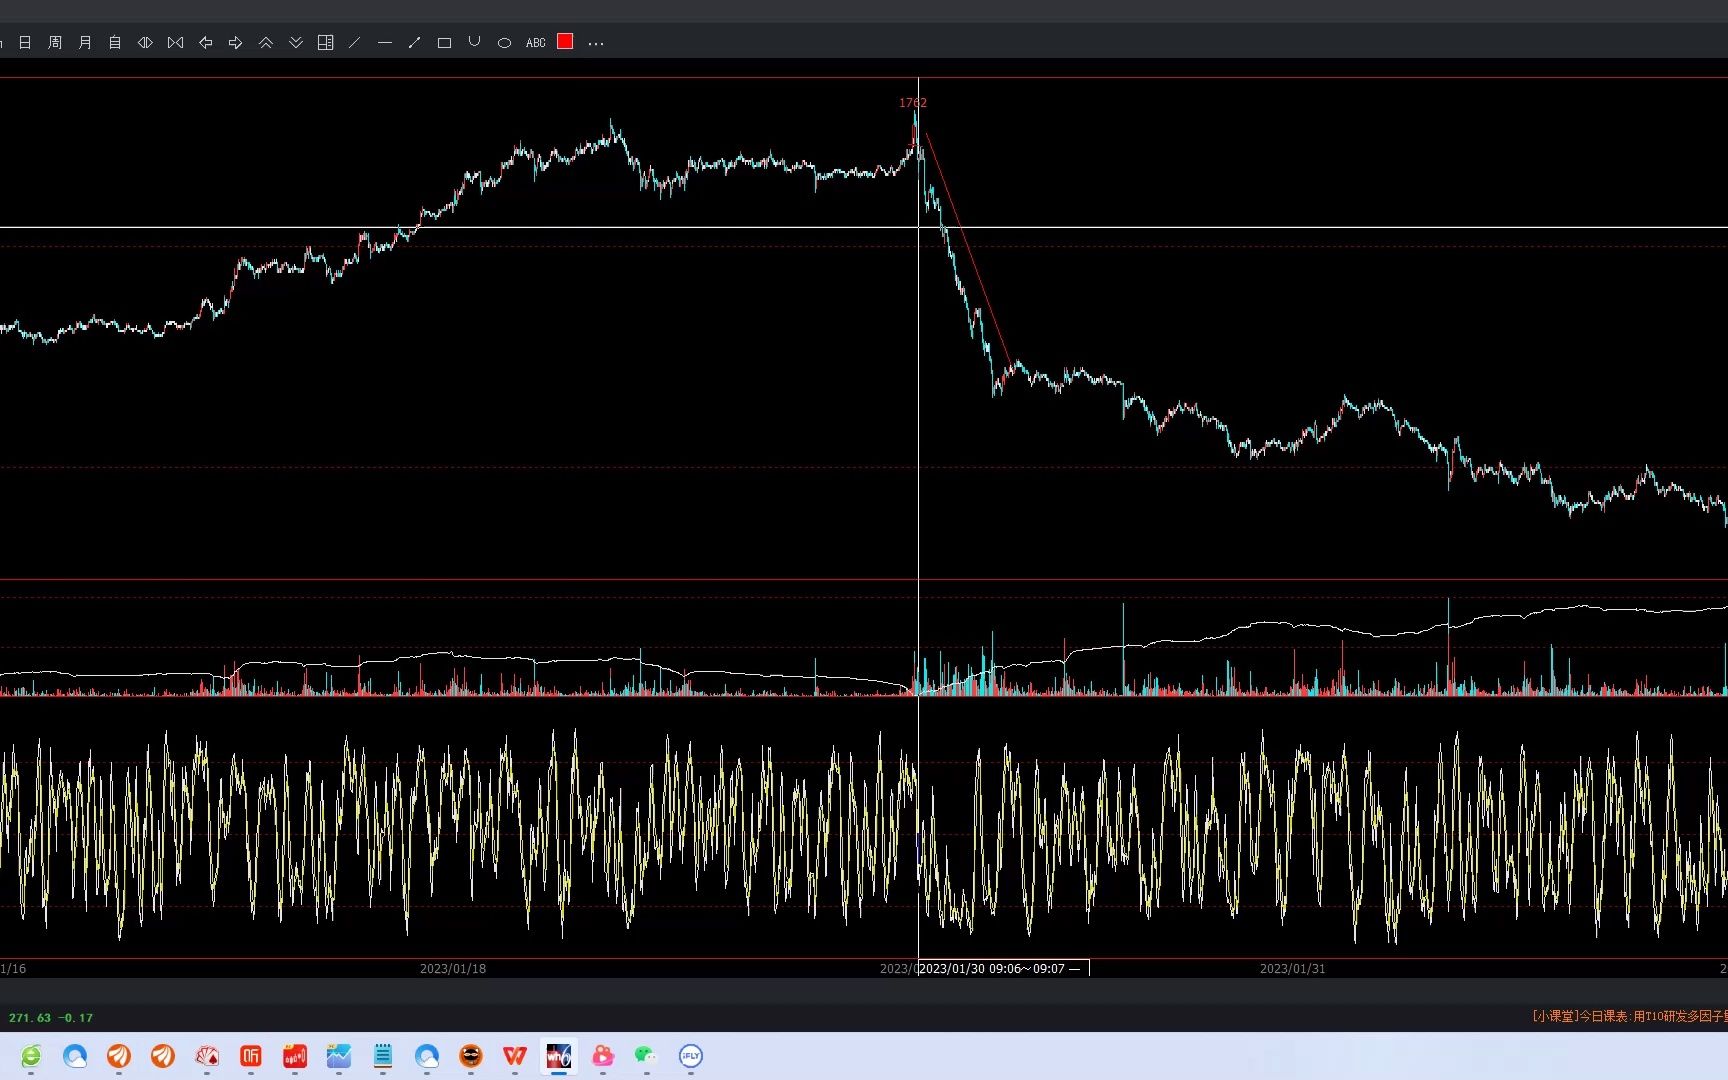1728x1080 pixels.
Task: Open the red drawing color swatch
Action: pyautogui.click(x=565, y=42)
